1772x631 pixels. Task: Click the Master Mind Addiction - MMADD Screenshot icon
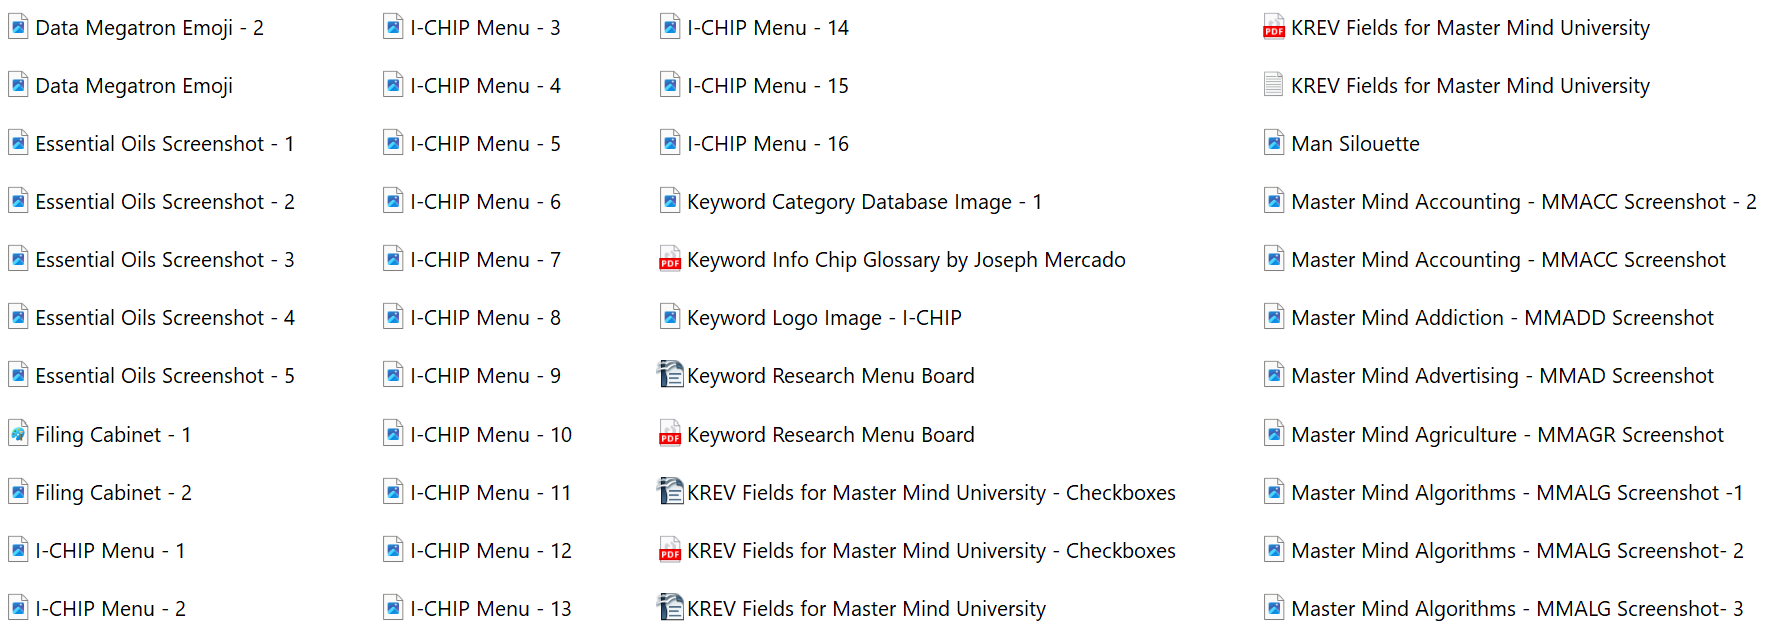tap(1273, 318)
